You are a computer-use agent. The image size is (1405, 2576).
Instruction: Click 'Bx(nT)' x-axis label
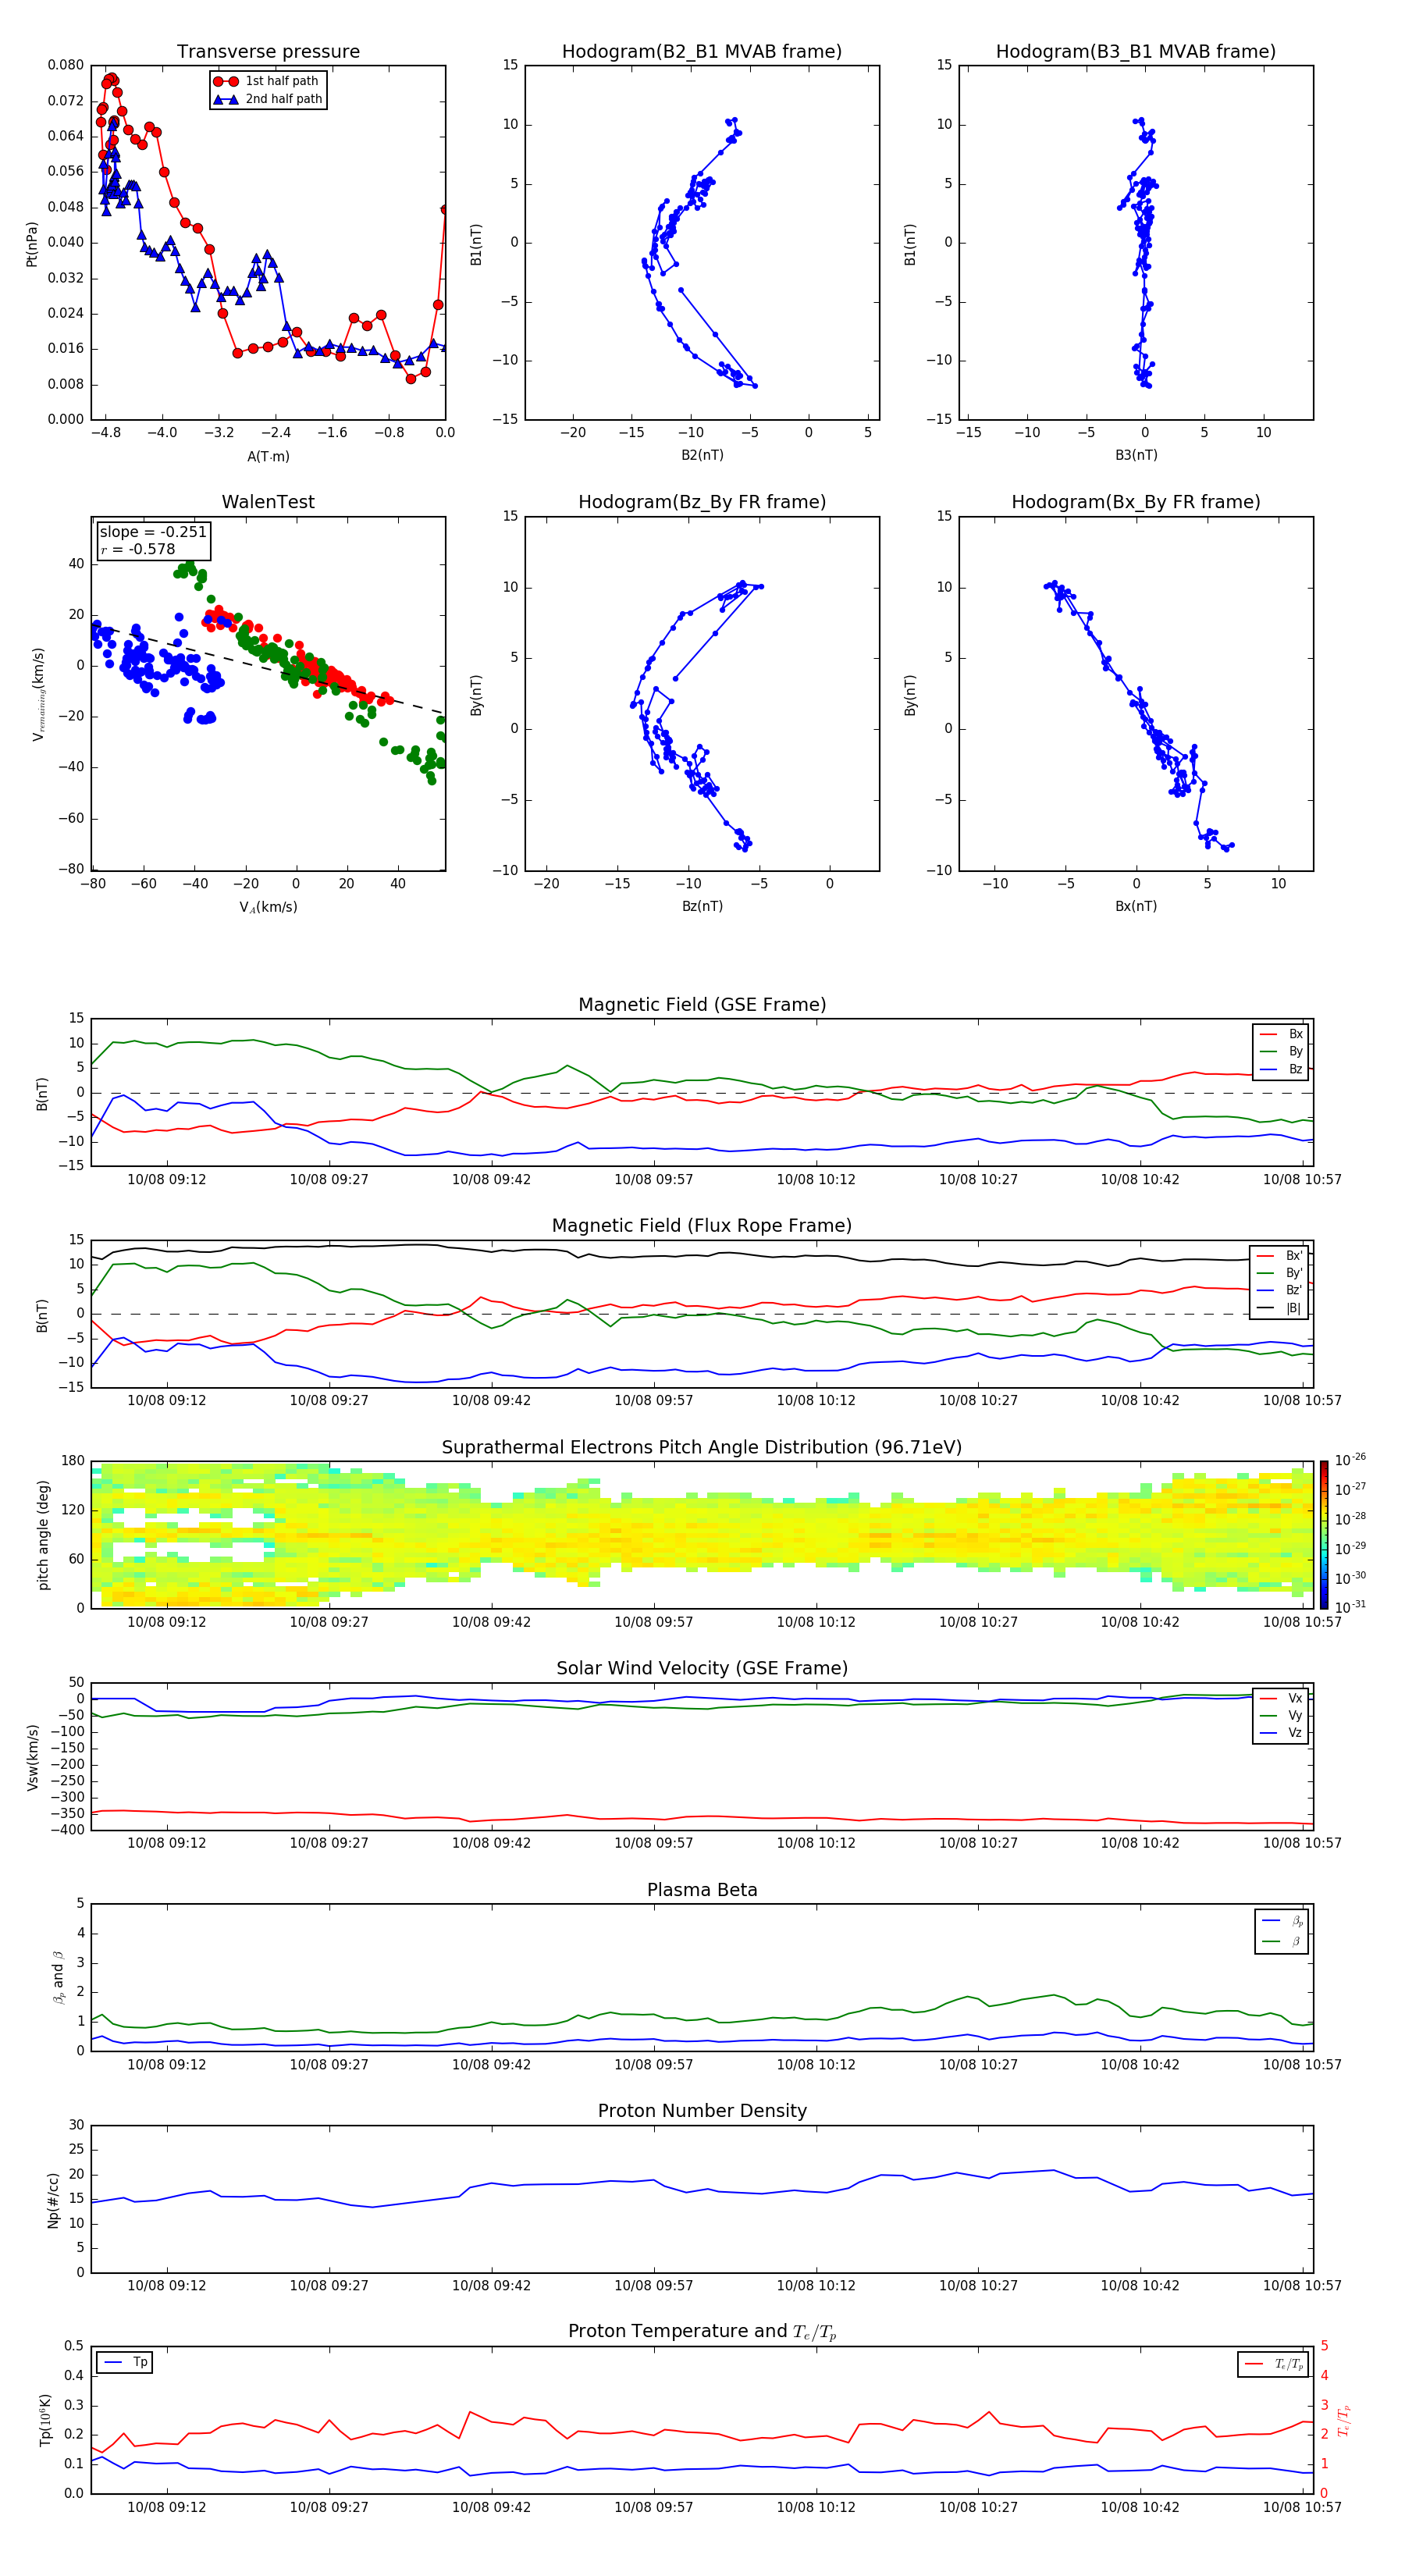coord(1136,906)
